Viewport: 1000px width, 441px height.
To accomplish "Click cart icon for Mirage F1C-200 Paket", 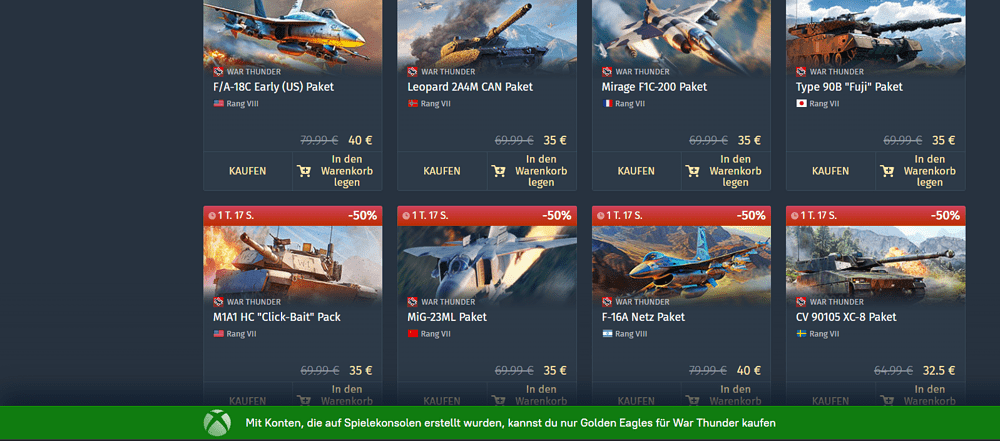I will point(692,171).
